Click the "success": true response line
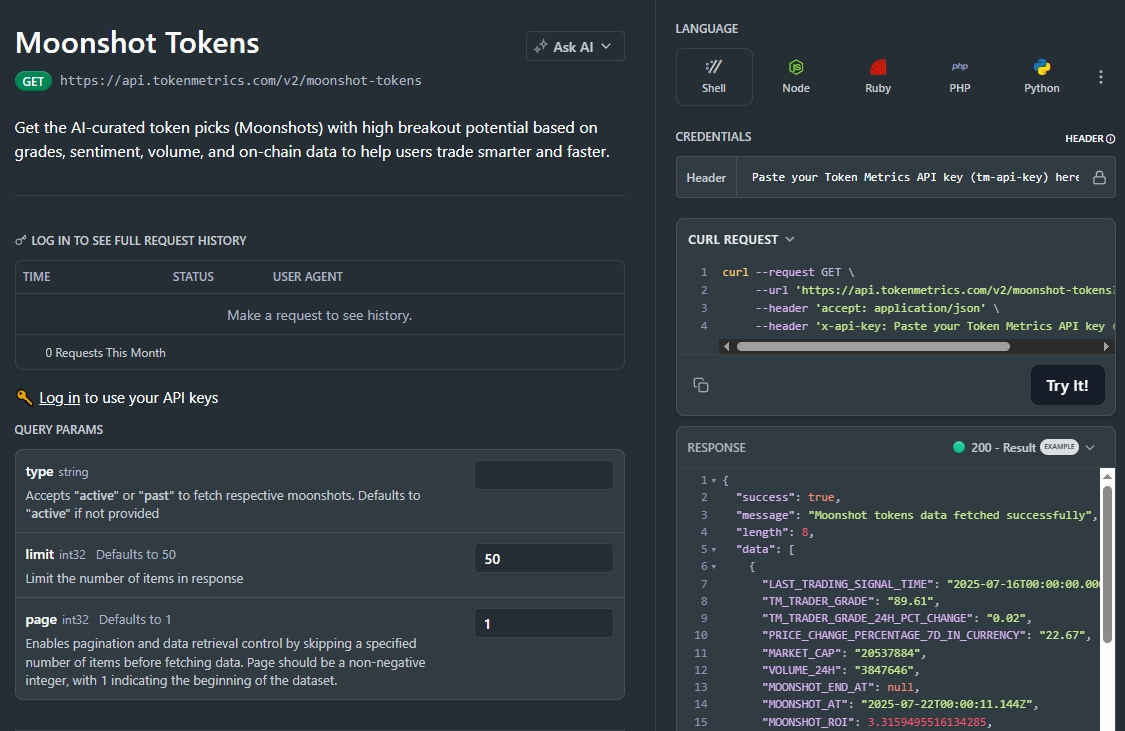Viewport: 1125px width, 731px height. (788, 497)
